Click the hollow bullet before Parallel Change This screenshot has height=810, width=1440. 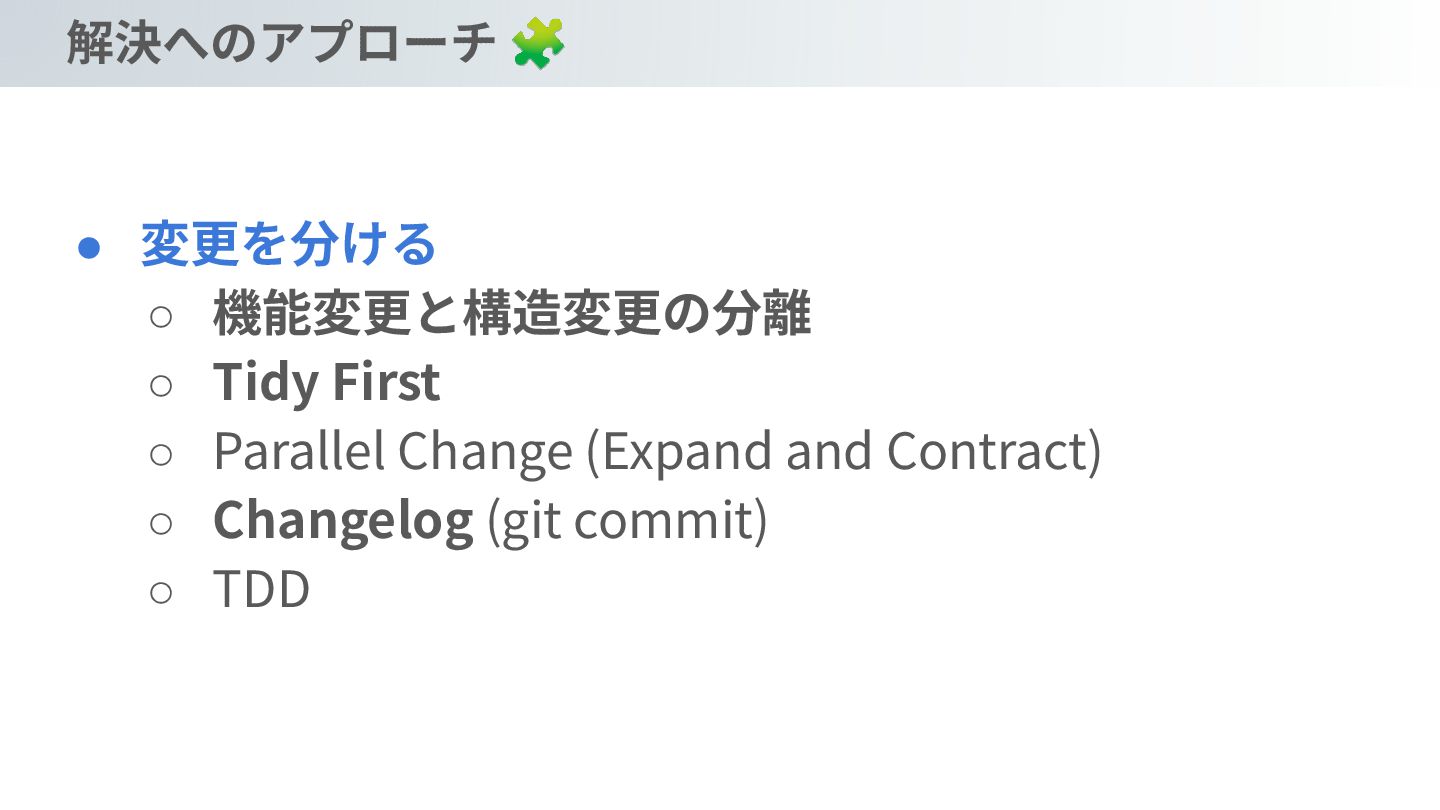[x=161, y=454]
